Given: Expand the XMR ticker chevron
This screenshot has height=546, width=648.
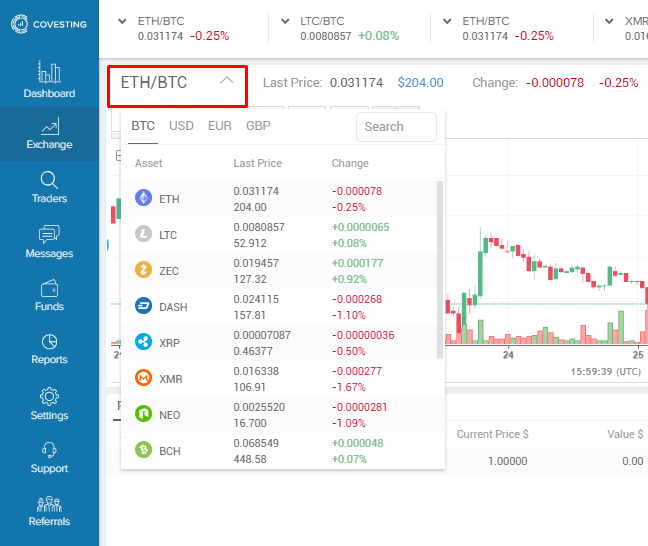Looking at the screenshot, I should [x=609, y=21].
